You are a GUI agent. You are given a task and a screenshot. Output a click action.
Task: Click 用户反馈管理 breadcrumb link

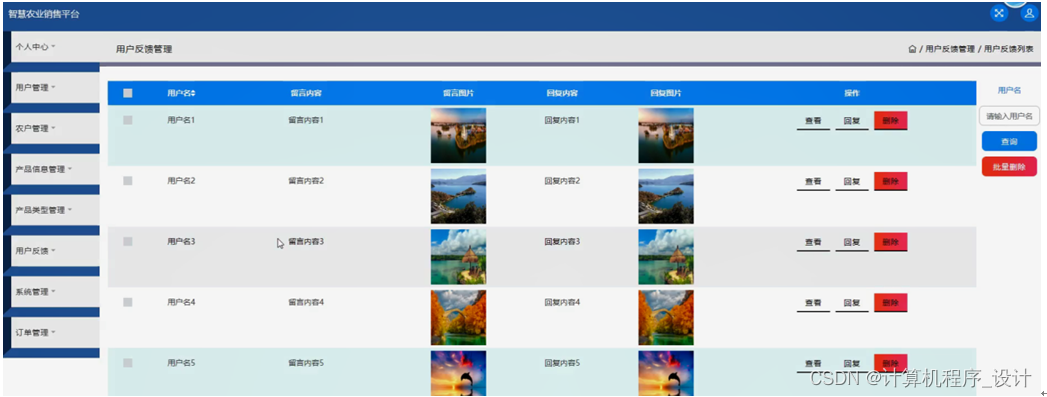point(950,49)
